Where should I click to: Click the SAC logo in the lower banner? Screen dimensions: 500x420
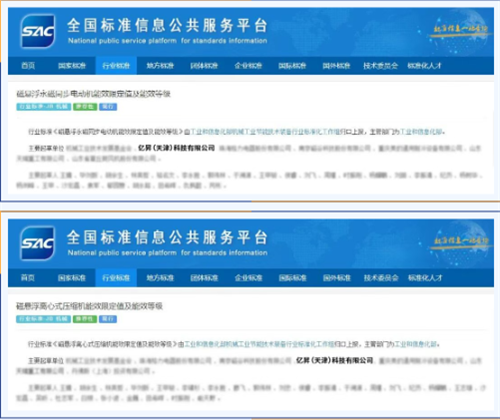click(38, 243)
